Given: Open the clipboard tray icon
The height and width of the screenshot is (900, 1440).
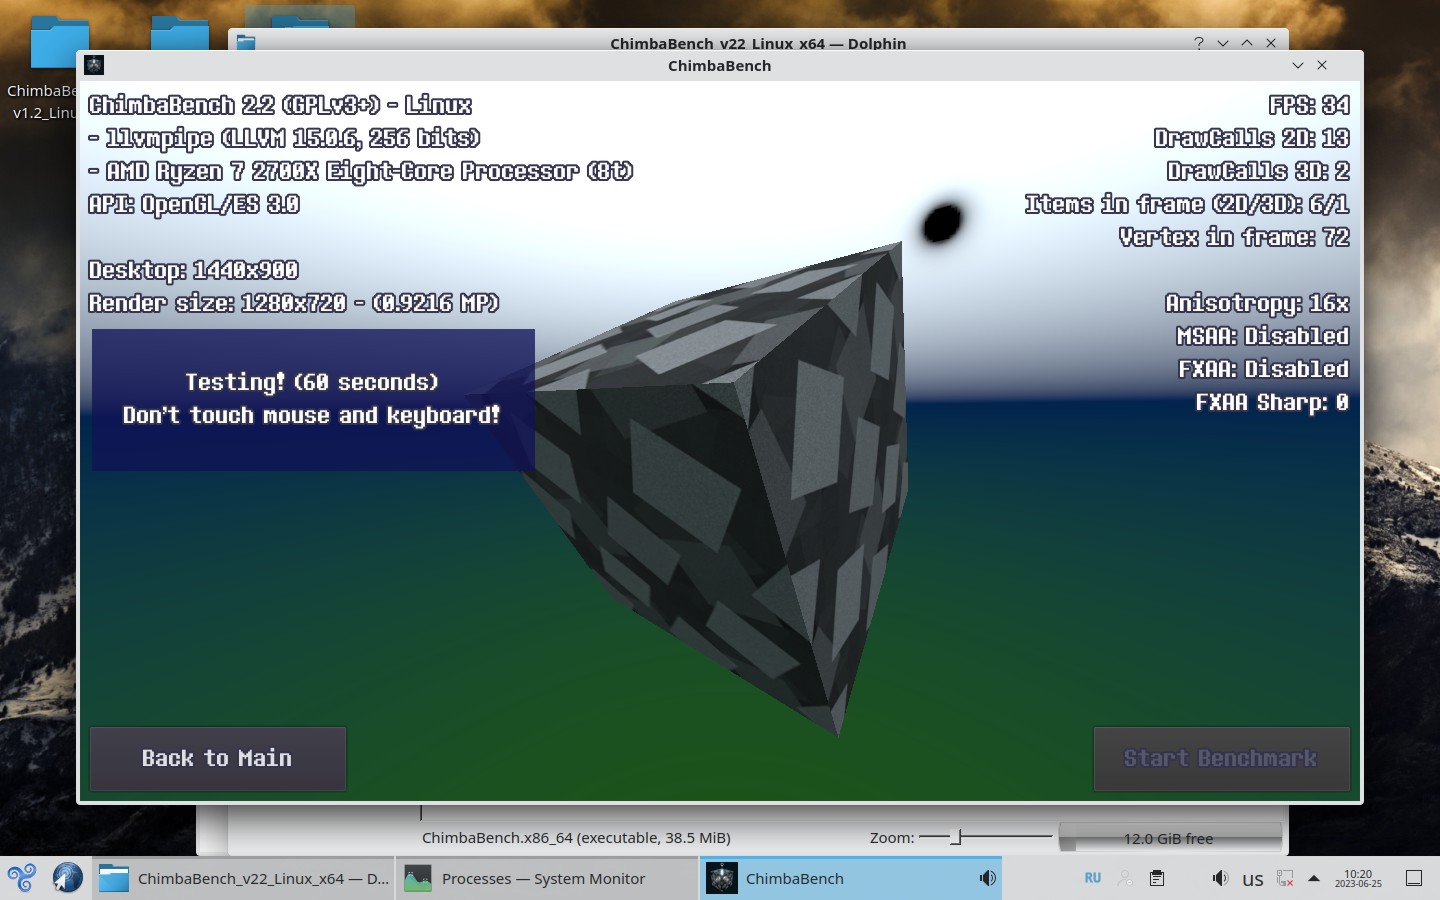Looking at the screenshot, I should point(1157,878).
